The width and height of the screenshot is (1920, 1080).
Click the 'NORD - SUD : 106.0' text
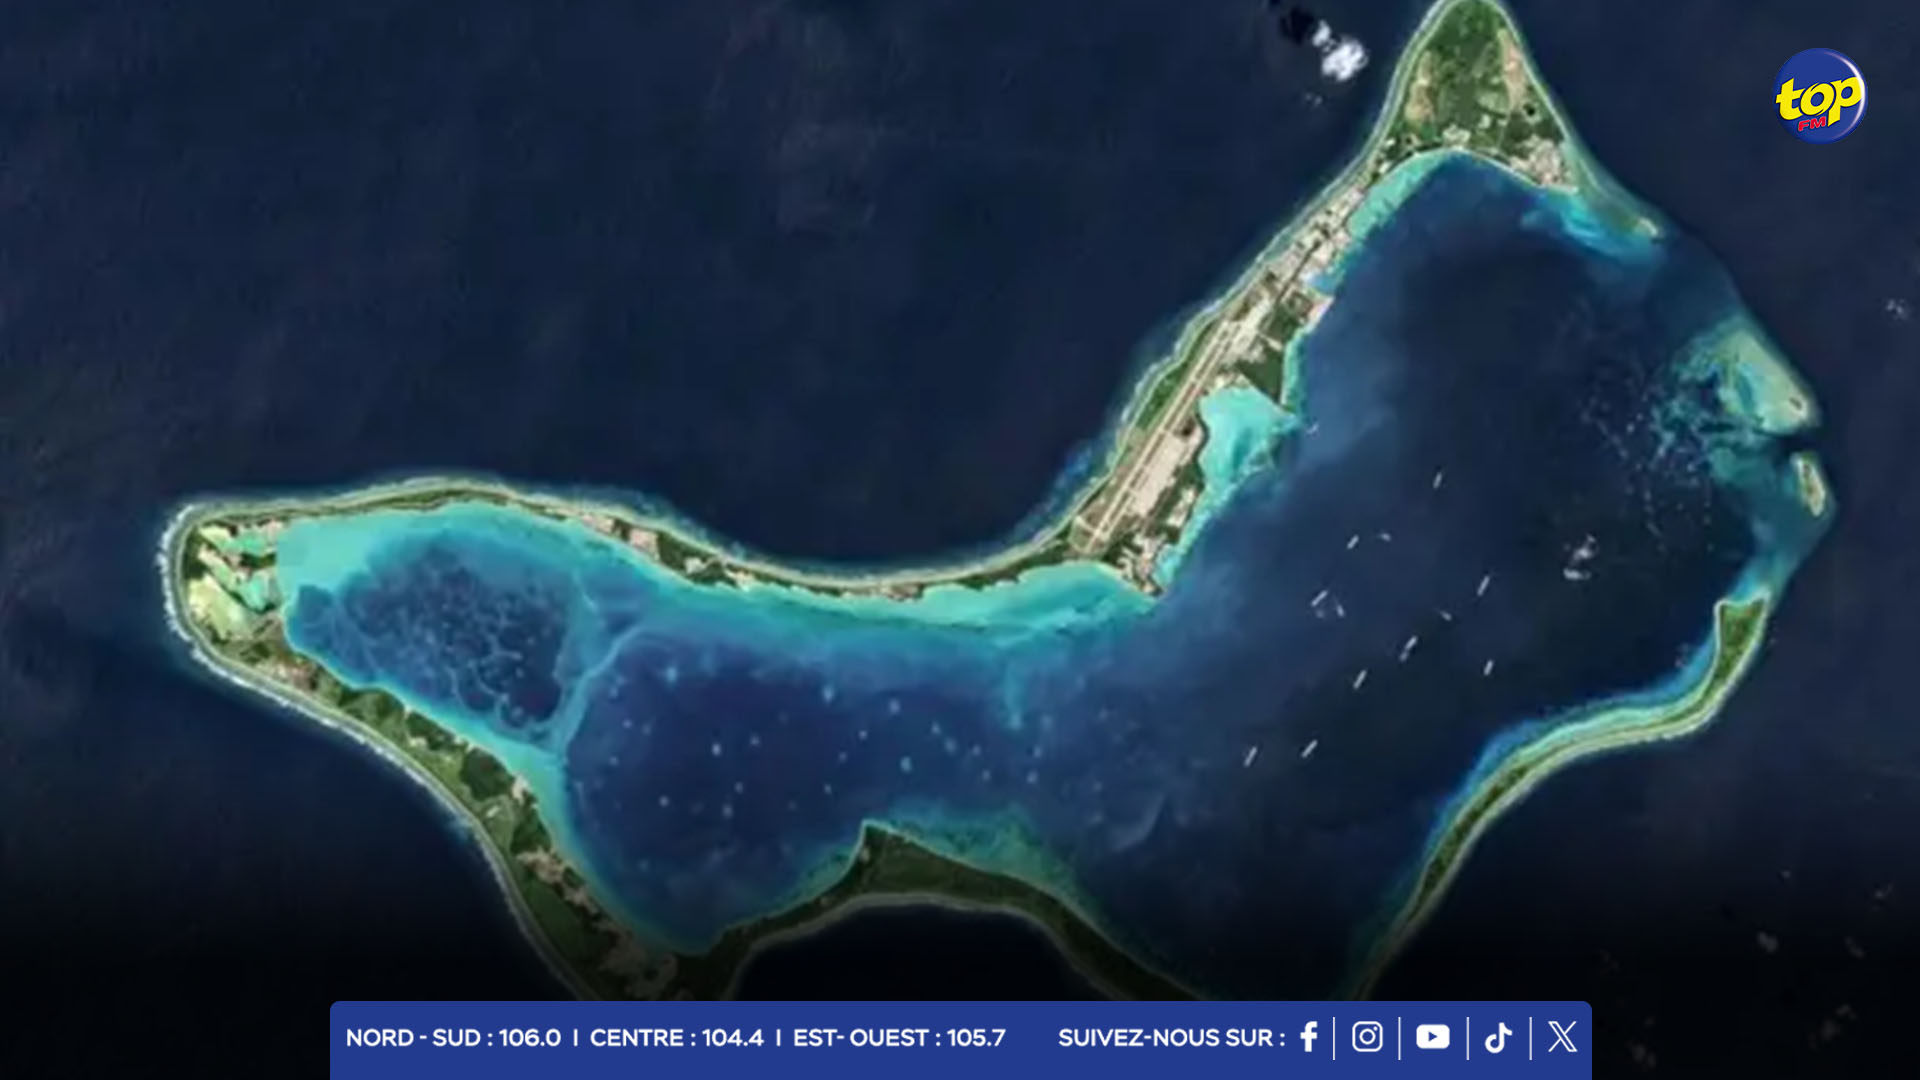(453, 1038)
